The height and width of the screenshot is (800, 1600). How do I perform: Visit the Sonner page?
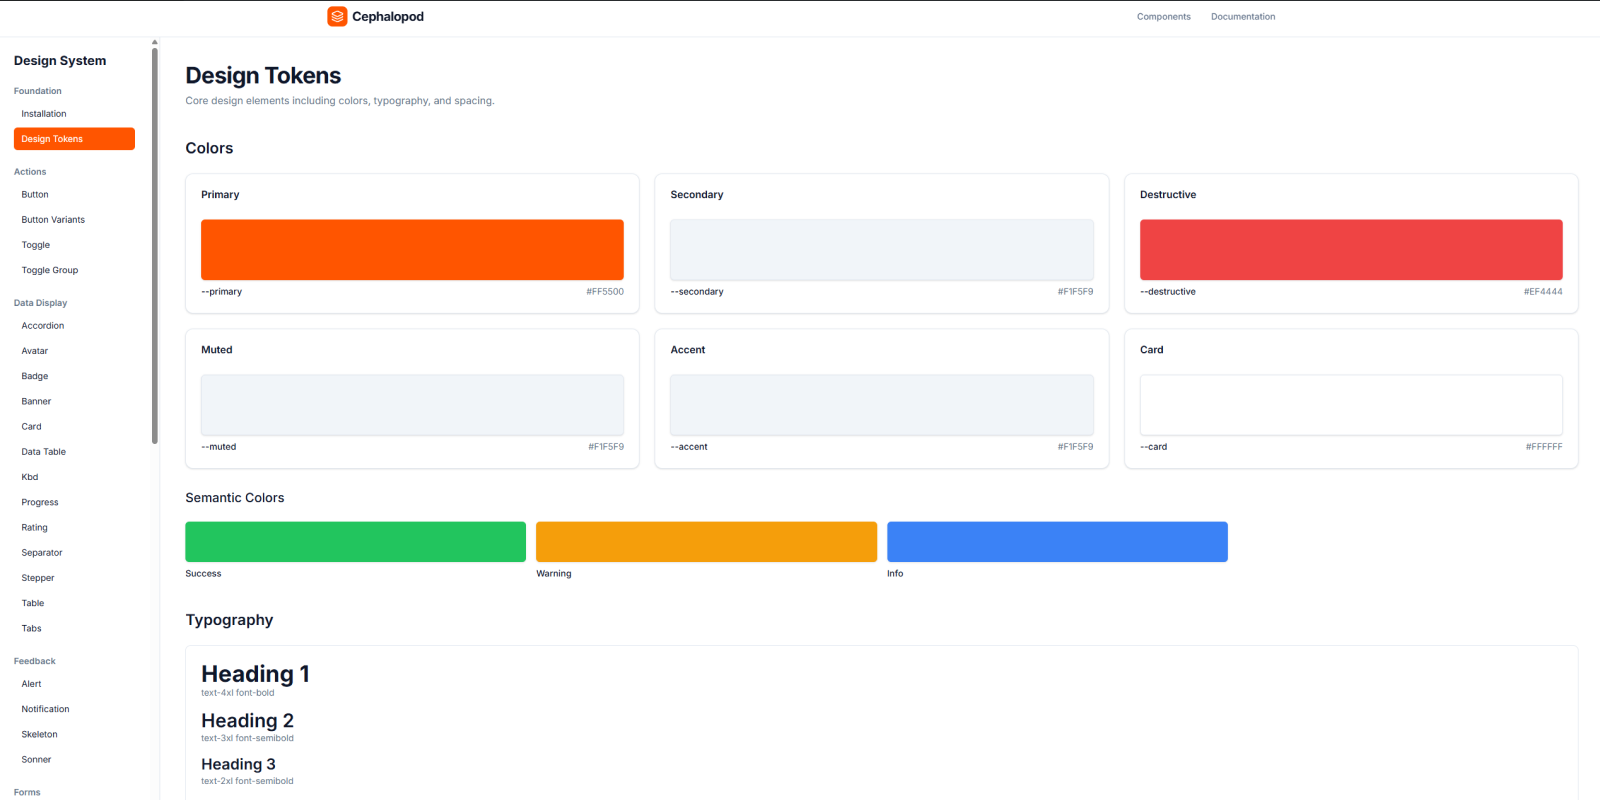tap(74, 760)
